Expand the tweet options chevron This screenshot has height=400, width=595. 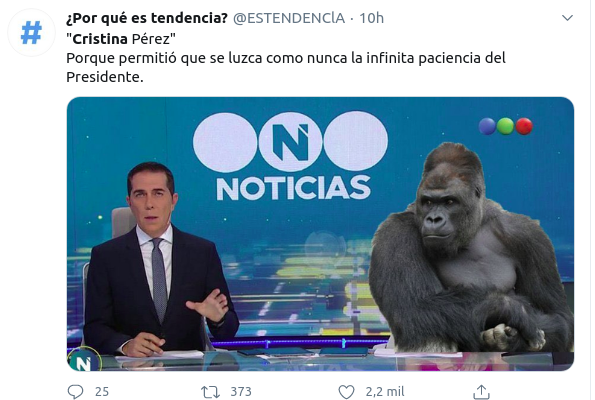click(x=567, y=18)
